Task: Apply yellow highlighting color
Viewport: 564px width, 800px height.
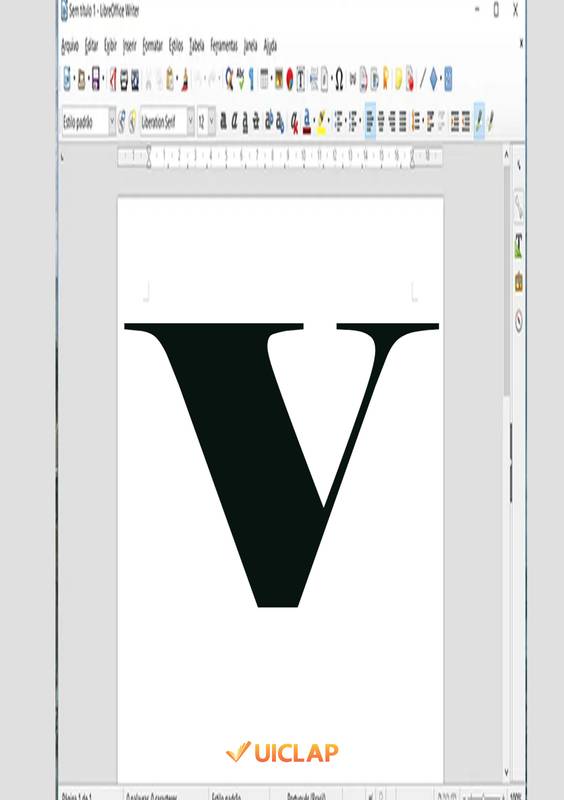Action: click(321, 122)
